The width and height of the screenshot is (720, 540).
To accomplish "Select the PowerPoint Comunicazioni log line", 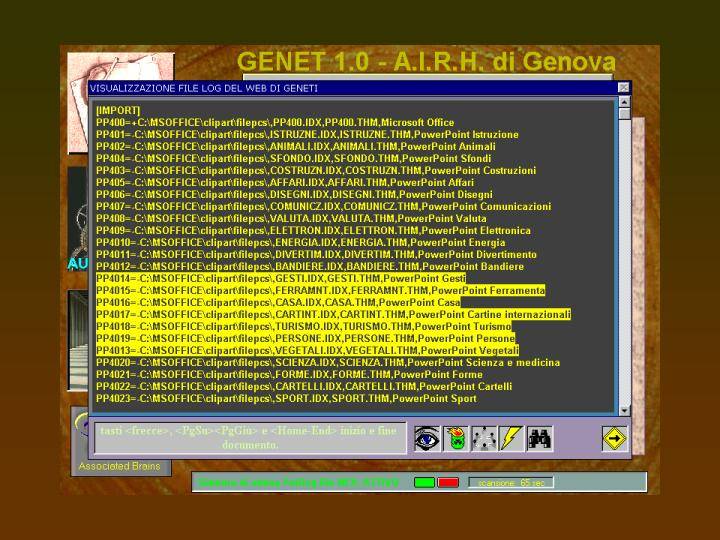I will click(324, 206).
